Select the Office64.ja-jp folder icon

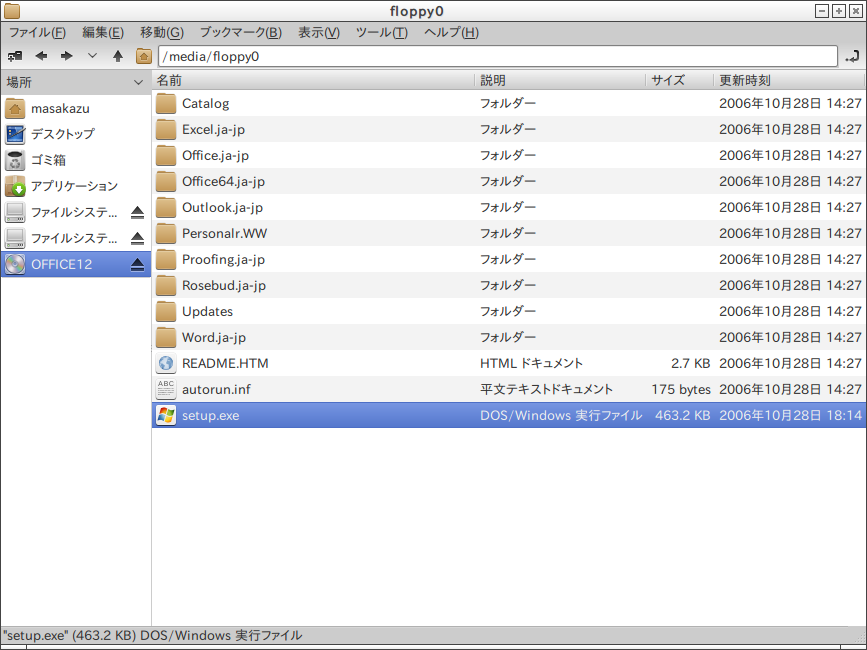point(166,181)
